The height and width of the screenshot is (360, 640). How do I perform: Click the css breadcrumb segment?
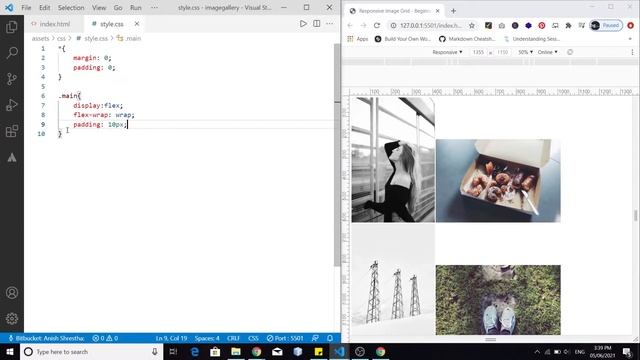point(61,38)
